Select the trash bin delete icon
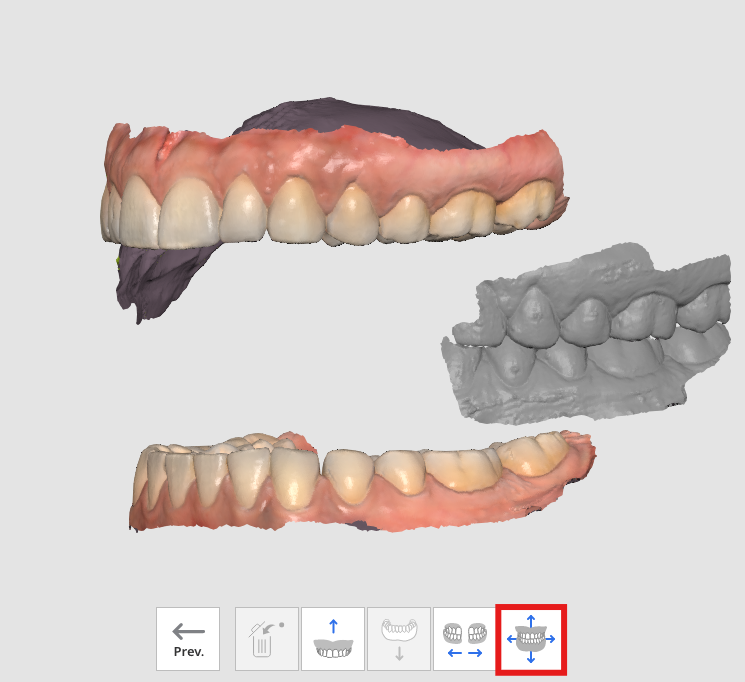The height and width of the screenshot is (682, 745). point(267,638)
